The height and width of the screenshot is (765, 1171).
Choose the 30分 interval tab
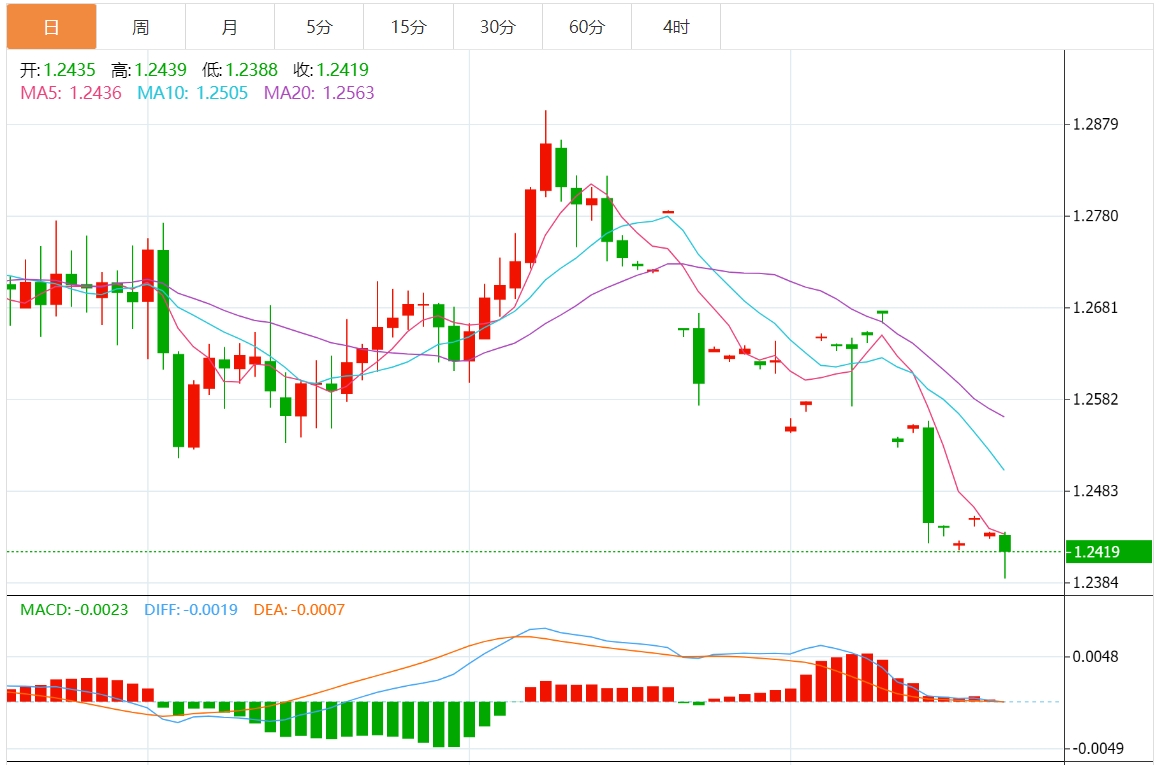tap(497, 27)
